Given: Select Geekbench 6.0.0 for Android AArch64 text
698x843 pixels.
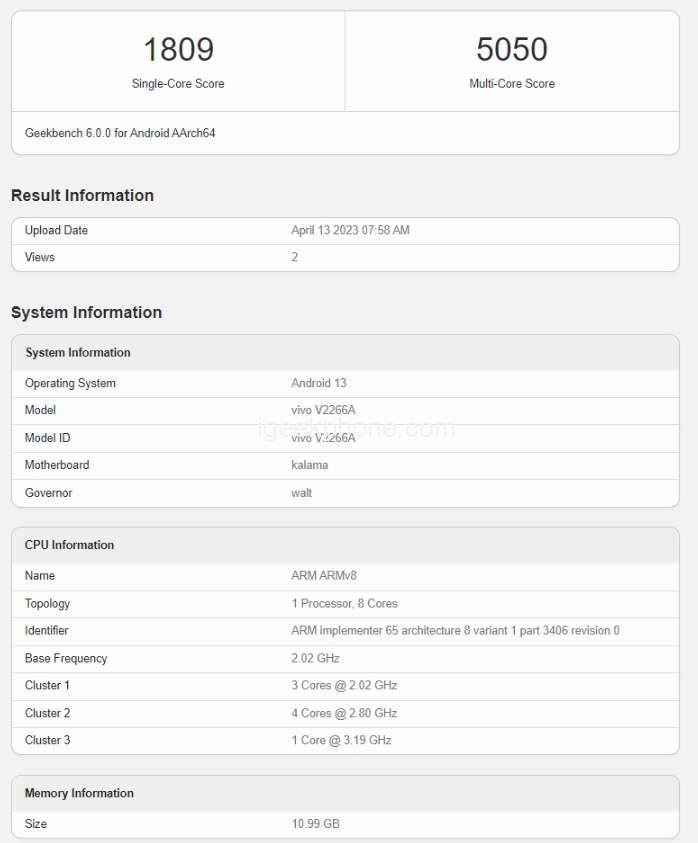Looking at the screenshot, I should (x=120, y=133).
